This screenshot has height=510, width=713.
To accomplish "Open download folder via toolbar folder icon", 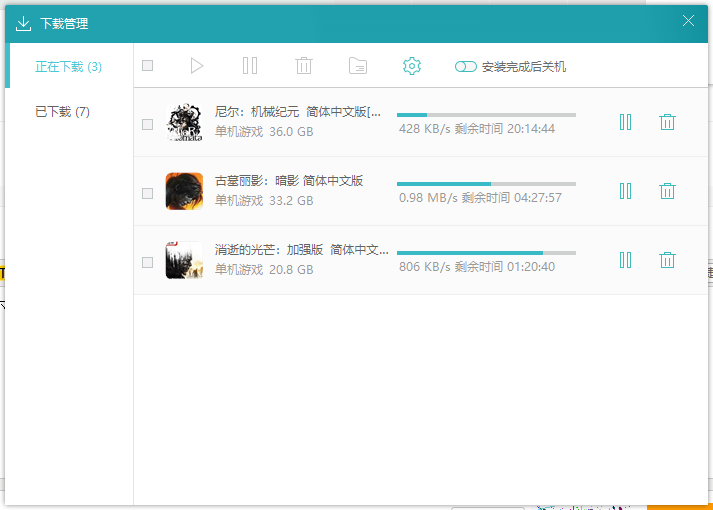I will (358, 66).
